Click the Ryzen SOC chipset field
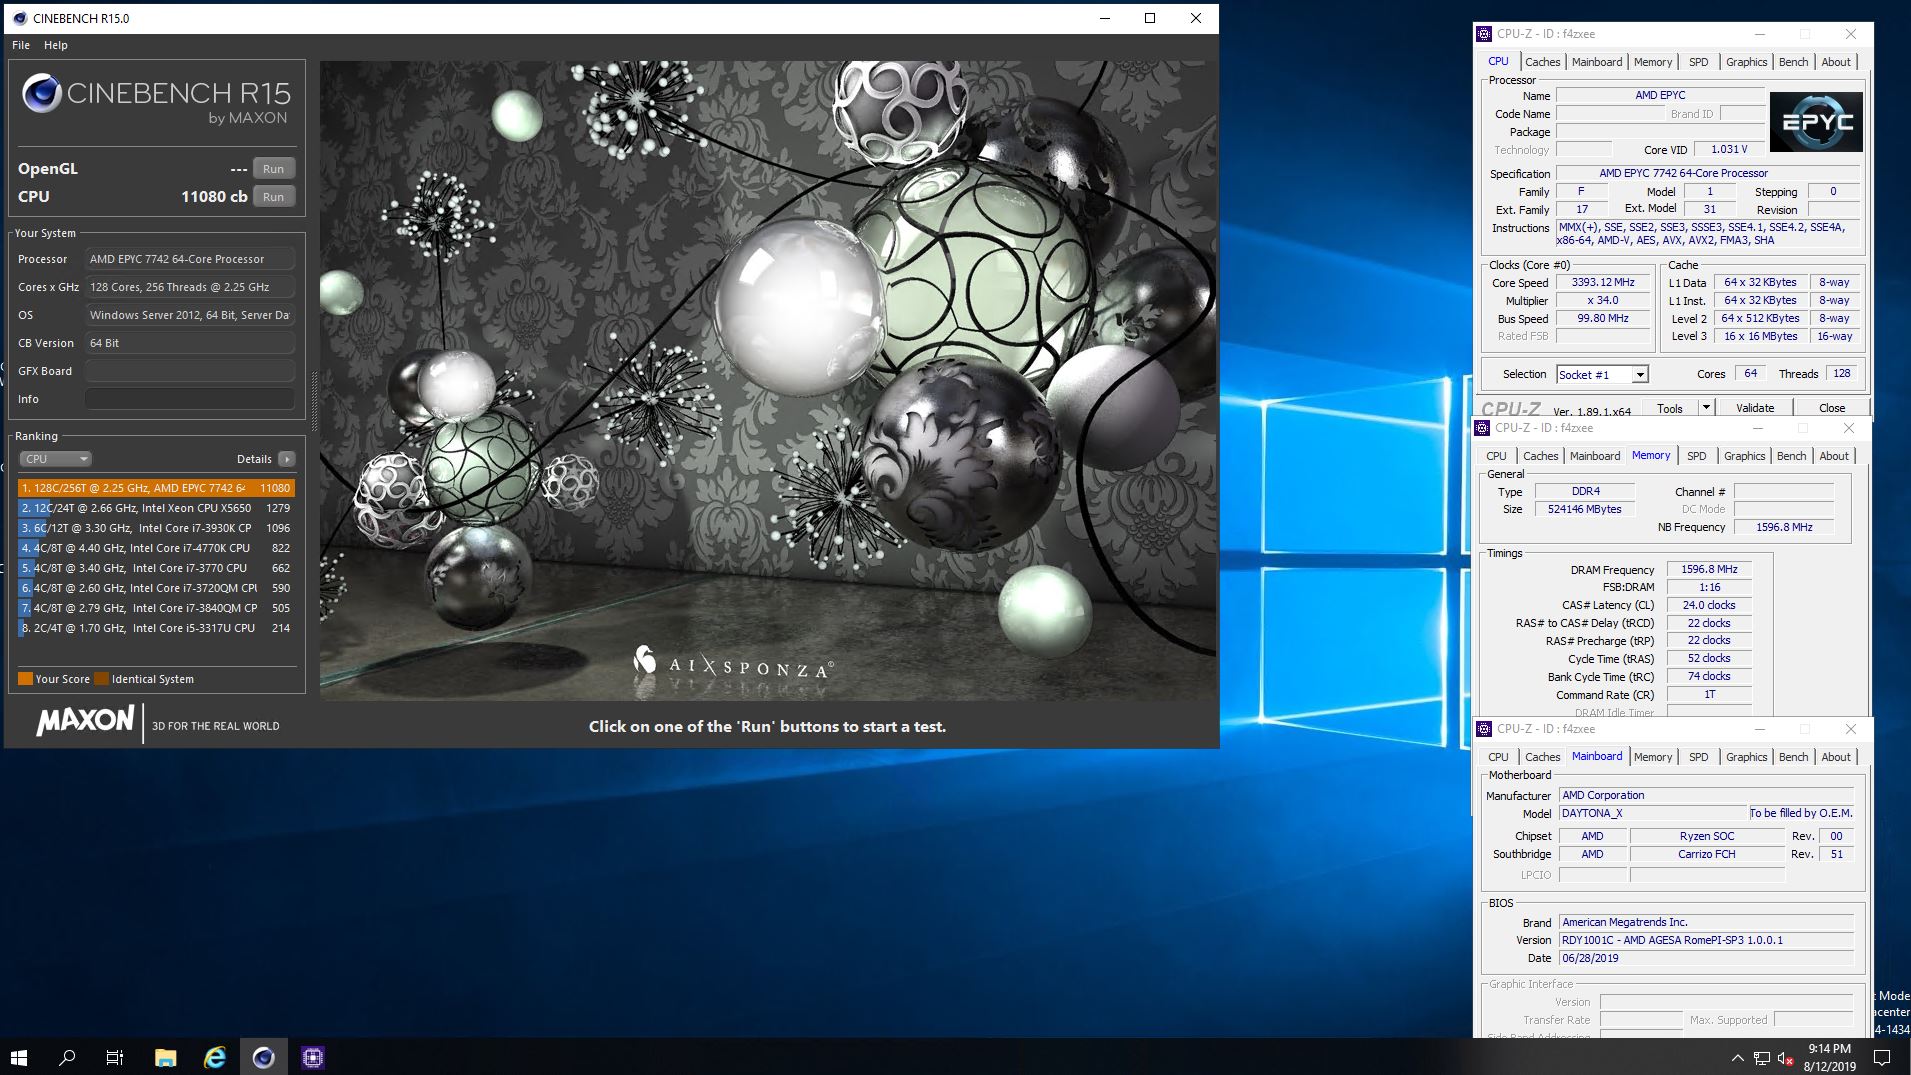 point(1707,836)
